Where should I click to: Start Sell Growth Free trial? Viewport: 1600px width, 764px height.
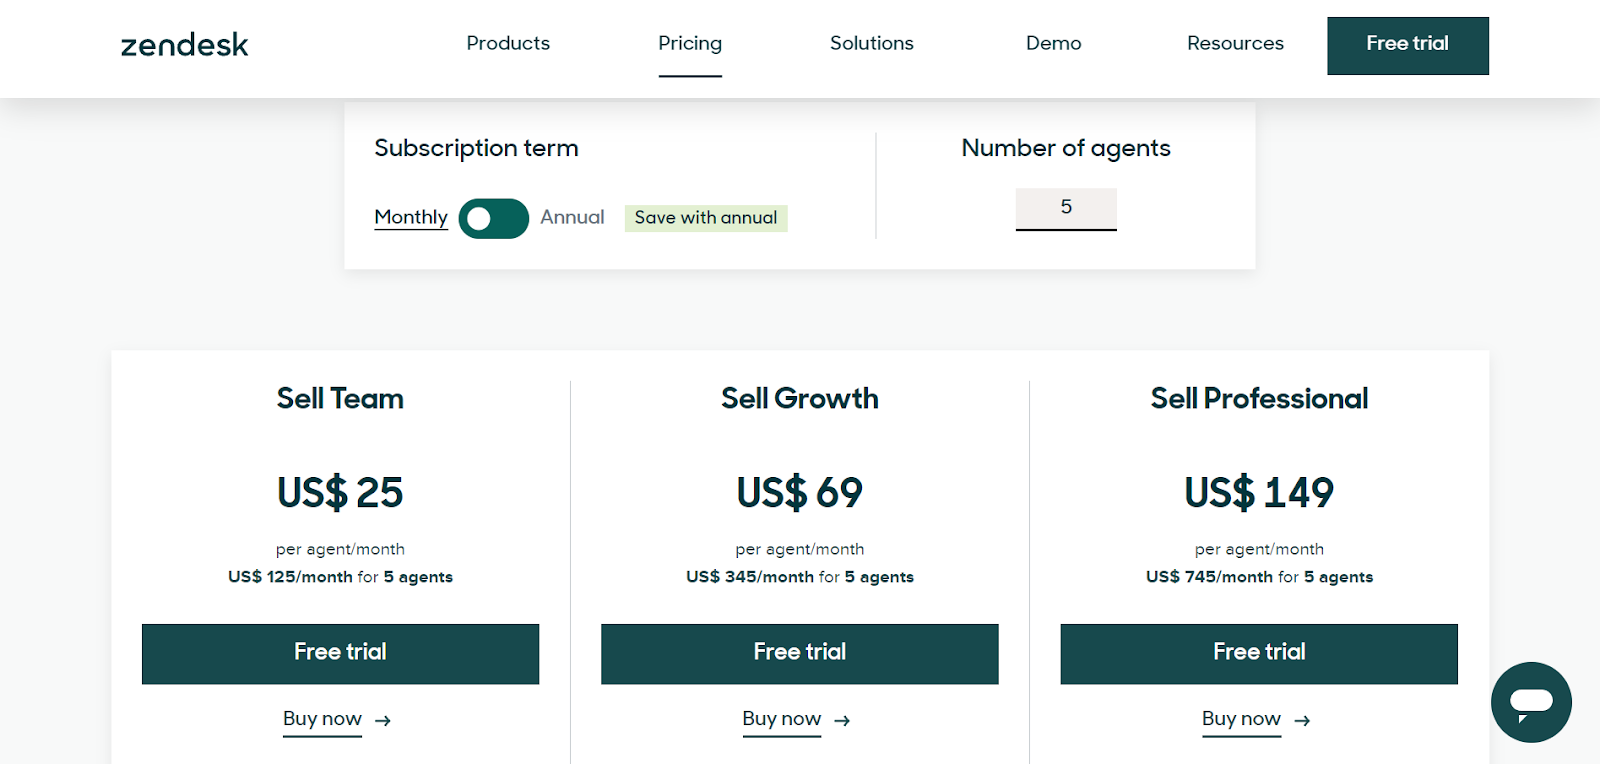800,654
